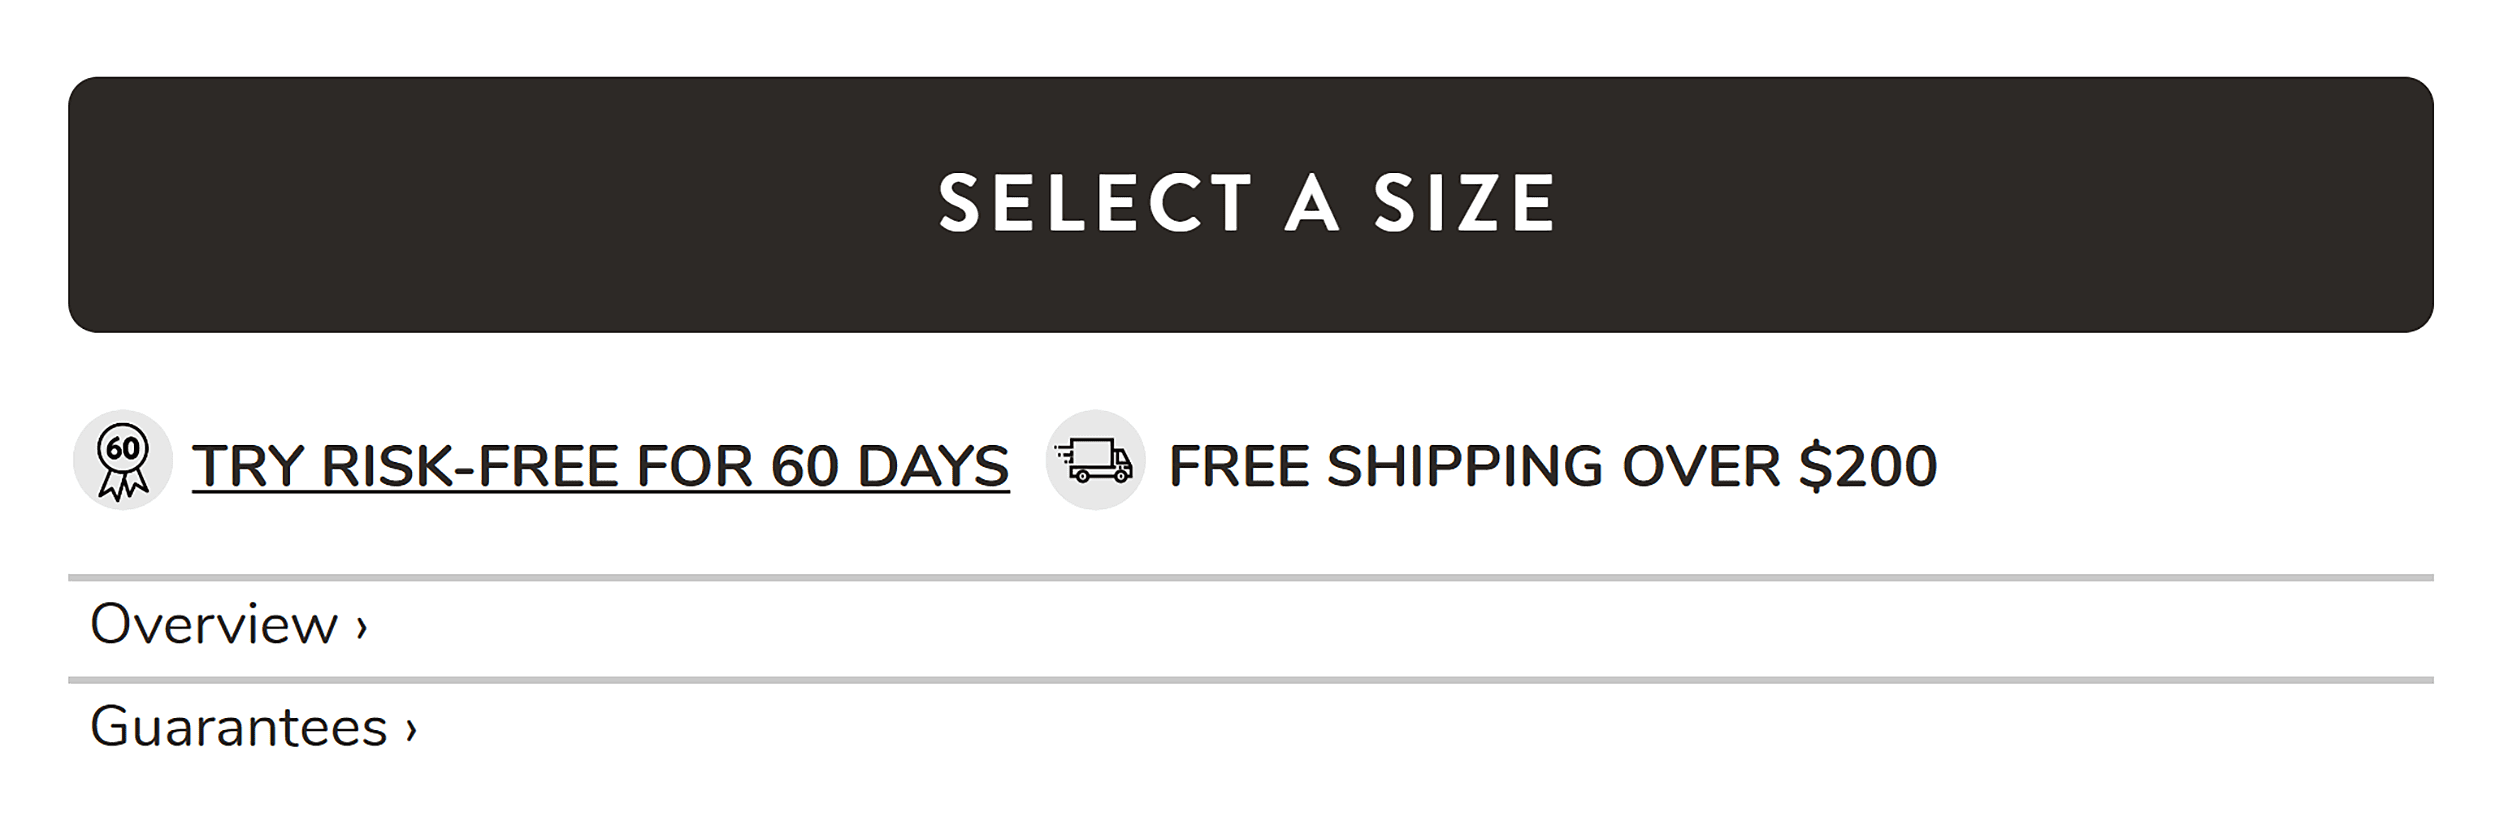The height and width of the screenshot is (830, 2500).
Task: Click the 60-day ribbon badge icon
Action: [x=123, y=461]
